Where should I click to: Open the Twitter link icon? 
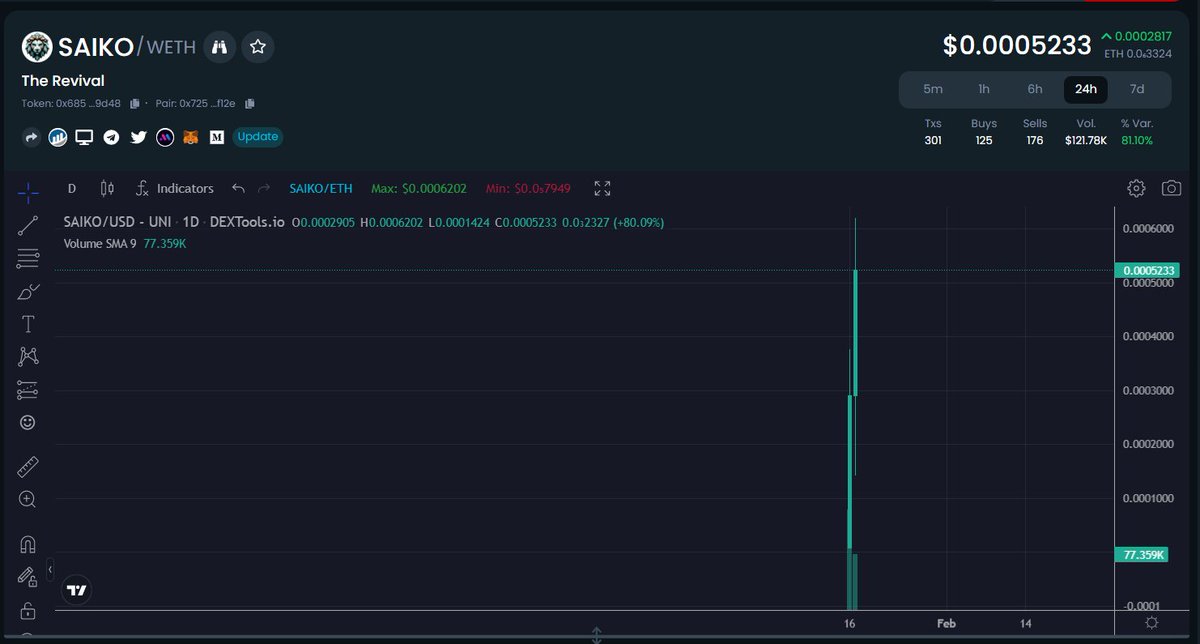(138, 137)
